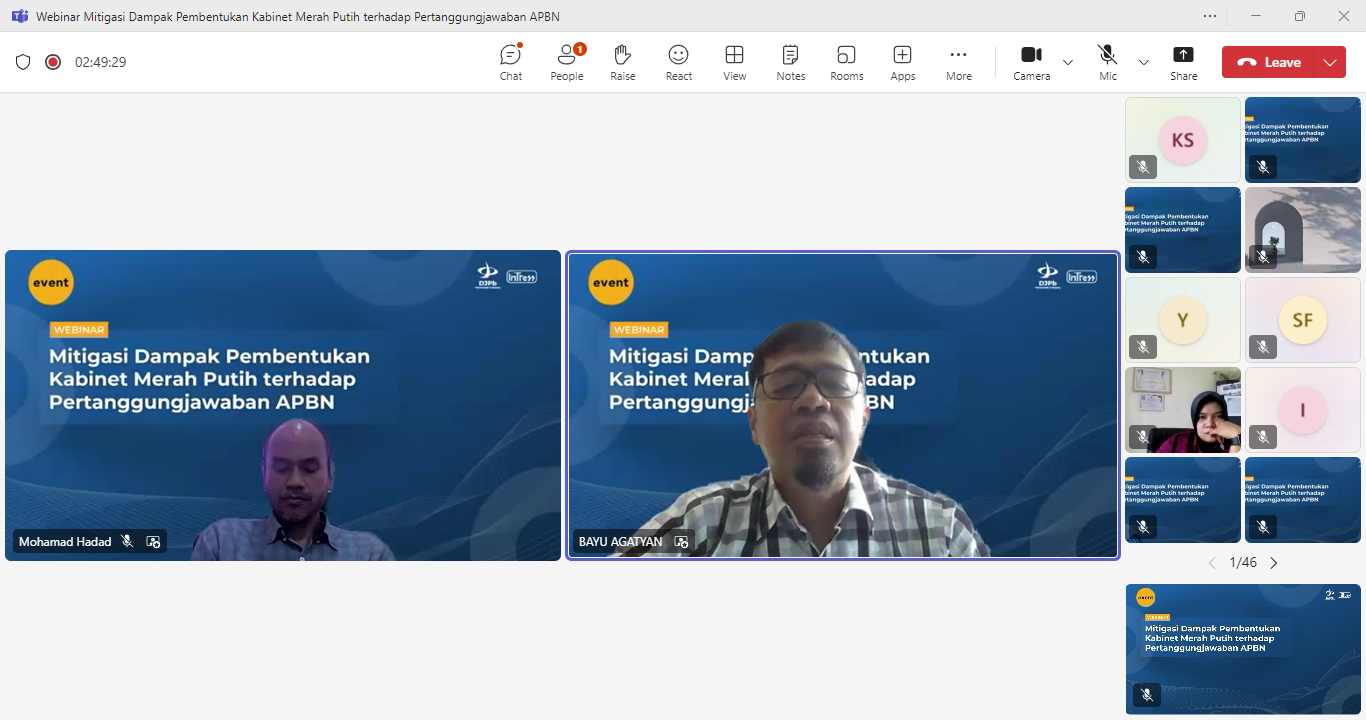The width and height of the screenshot is (1366, 720).
Task: Click the webinar window title text
Action: coord(298,16)
